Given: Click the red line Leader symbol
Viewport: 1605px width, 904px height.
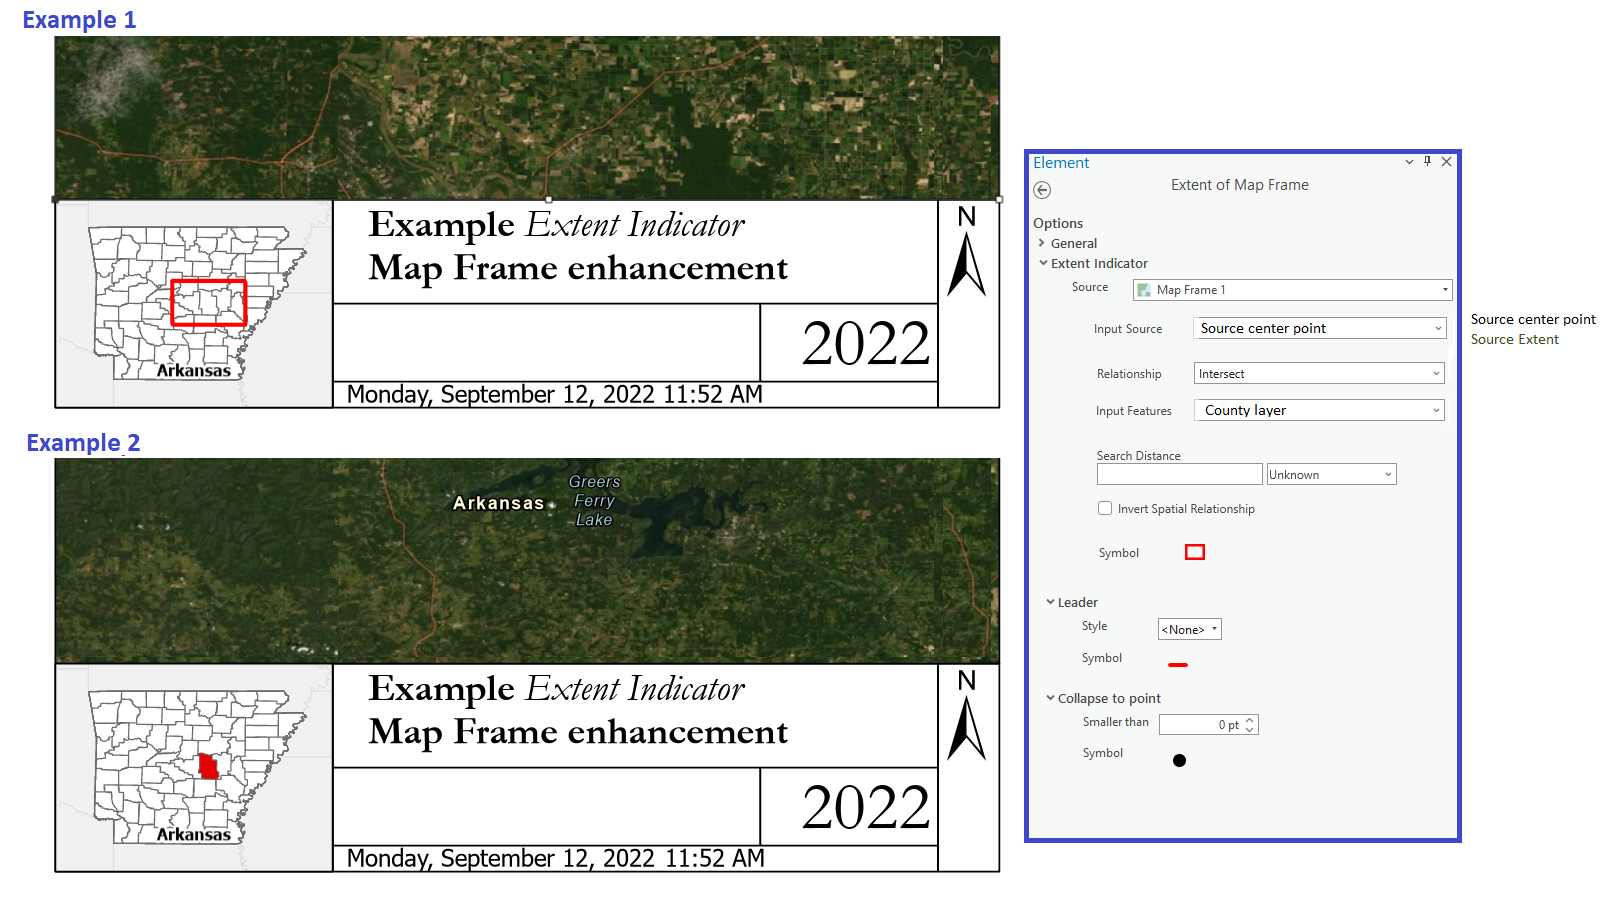Looking at the screenshot, I should click(x=1178, y=664).
